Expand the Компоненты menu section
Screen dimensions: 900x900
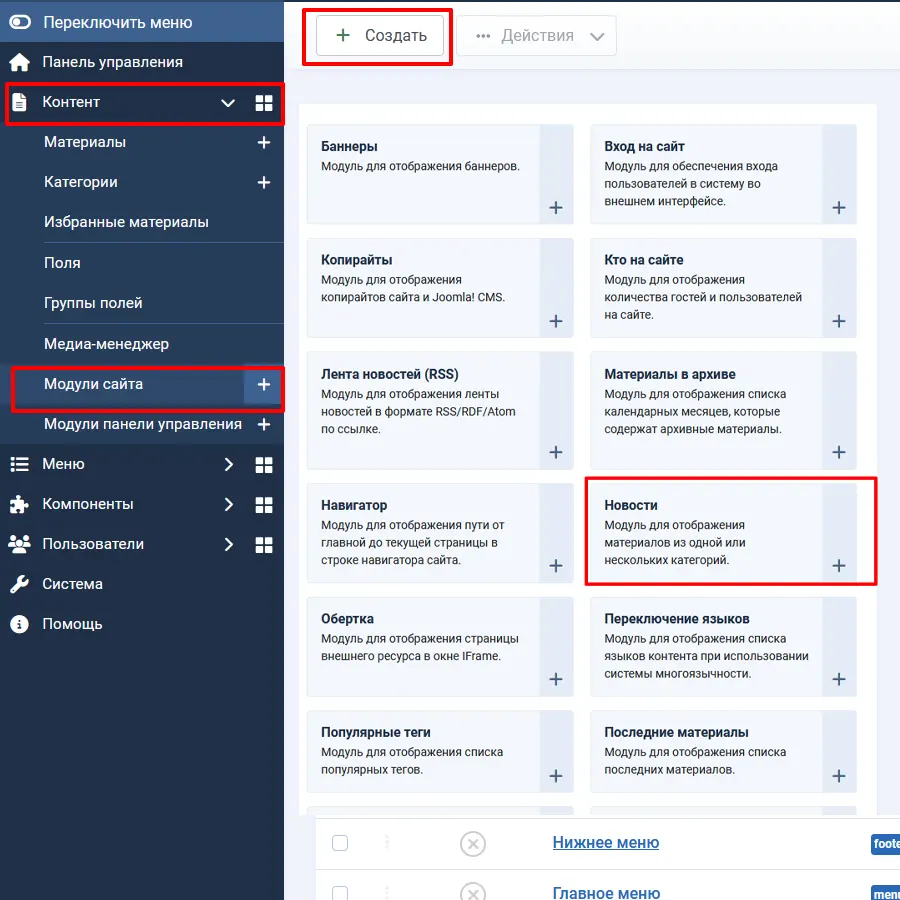point(228,505)
